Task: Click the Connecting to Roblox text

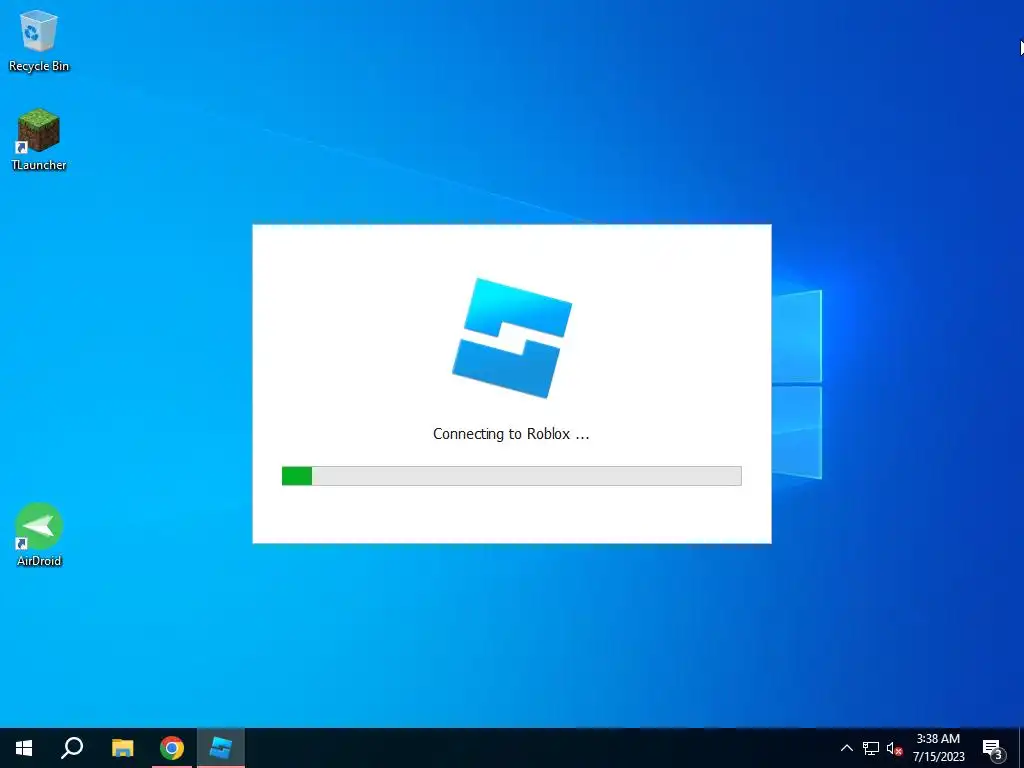Action: (511, 434)
